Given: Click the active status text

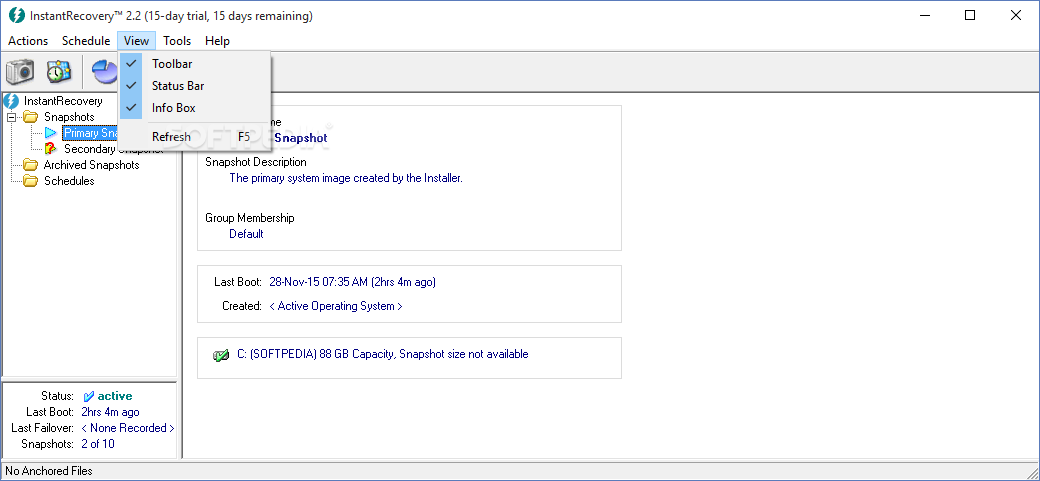Looking at the screenshot, I should [115, 396].
